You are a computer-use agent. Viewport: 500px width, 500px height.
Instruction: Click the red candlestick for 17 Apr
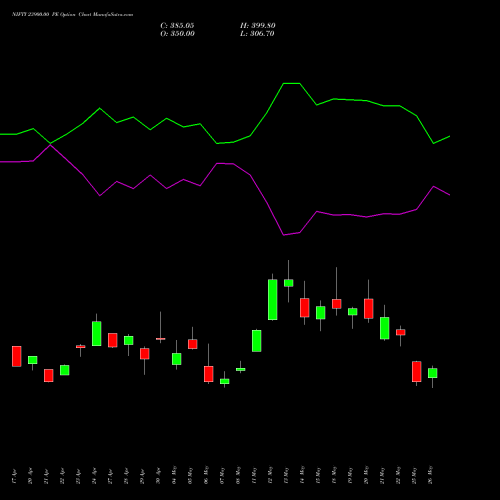[x=17, y=356]
